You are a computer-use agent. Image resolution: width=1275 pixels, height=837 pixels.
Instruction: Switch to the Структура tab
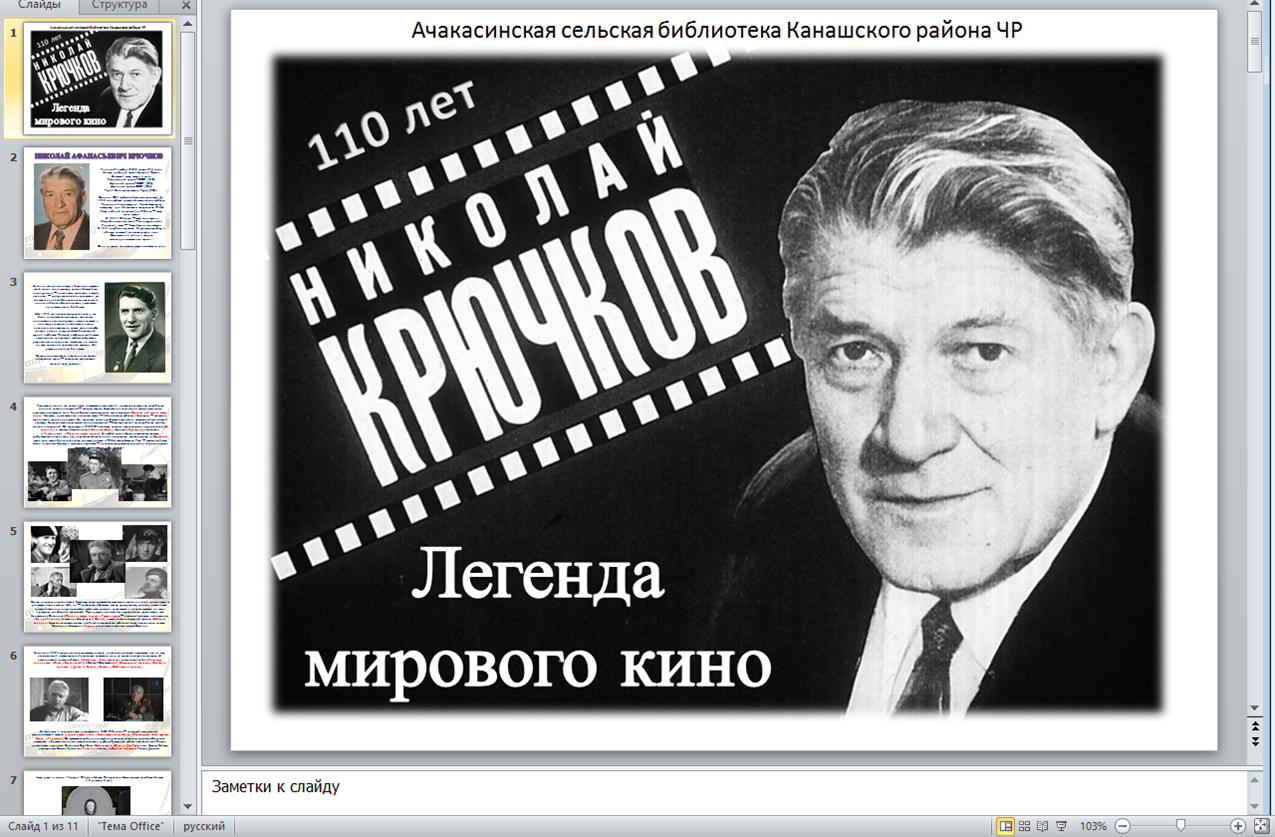coord(119,5)
